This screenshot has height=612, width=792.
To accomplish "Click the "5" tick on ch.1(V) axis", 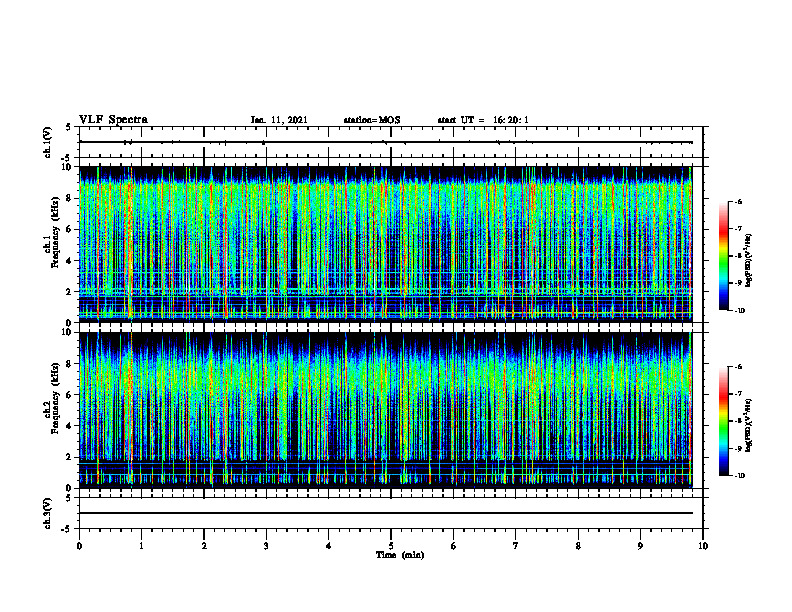I will (x=70, y=127).
